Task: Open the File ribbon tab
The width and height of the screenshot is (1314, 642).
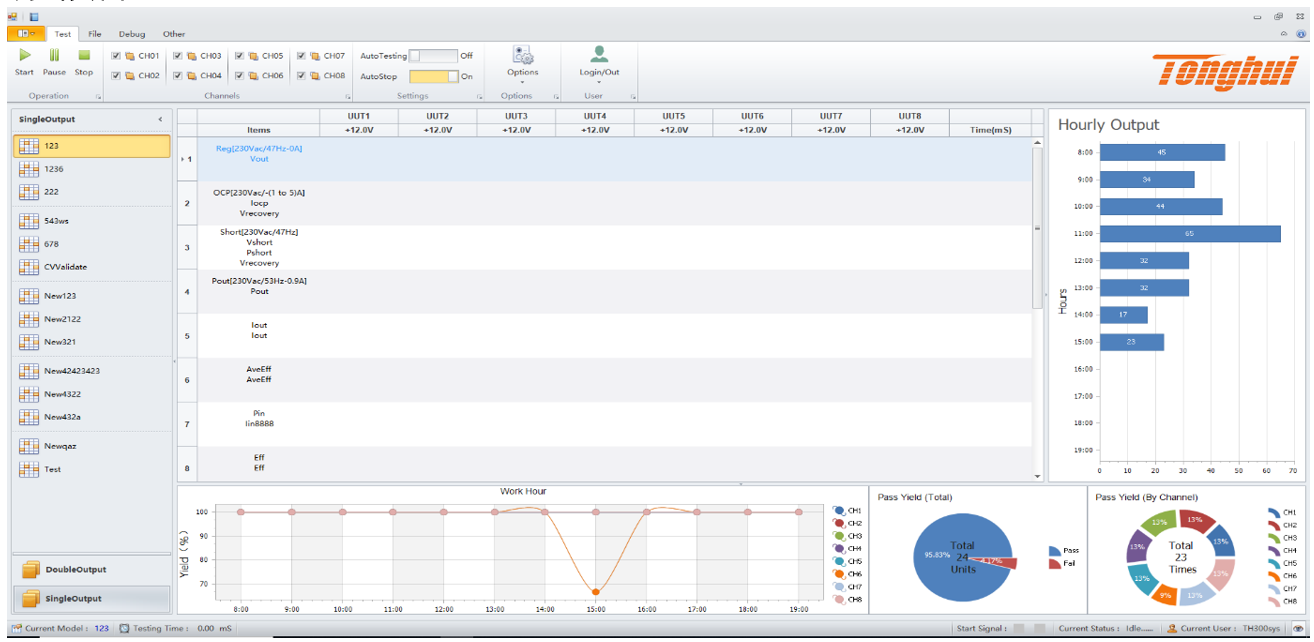Action: [95, 34]
